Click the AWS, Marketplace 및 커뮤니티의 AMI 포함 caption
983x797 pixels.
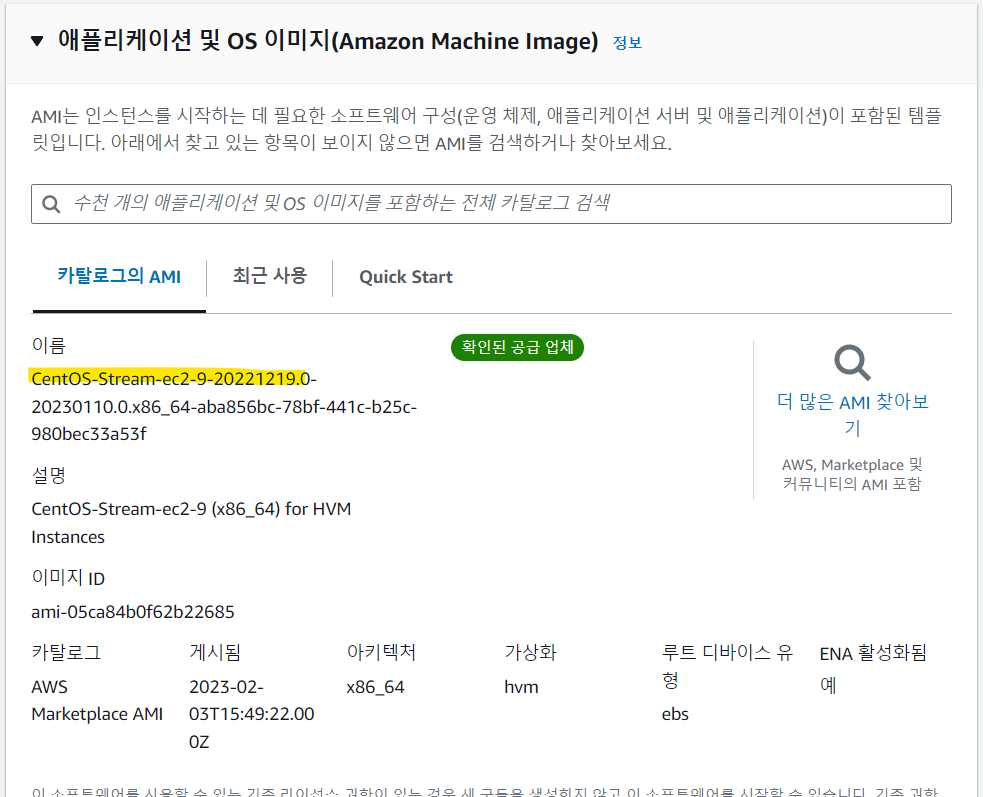point(852,474)
